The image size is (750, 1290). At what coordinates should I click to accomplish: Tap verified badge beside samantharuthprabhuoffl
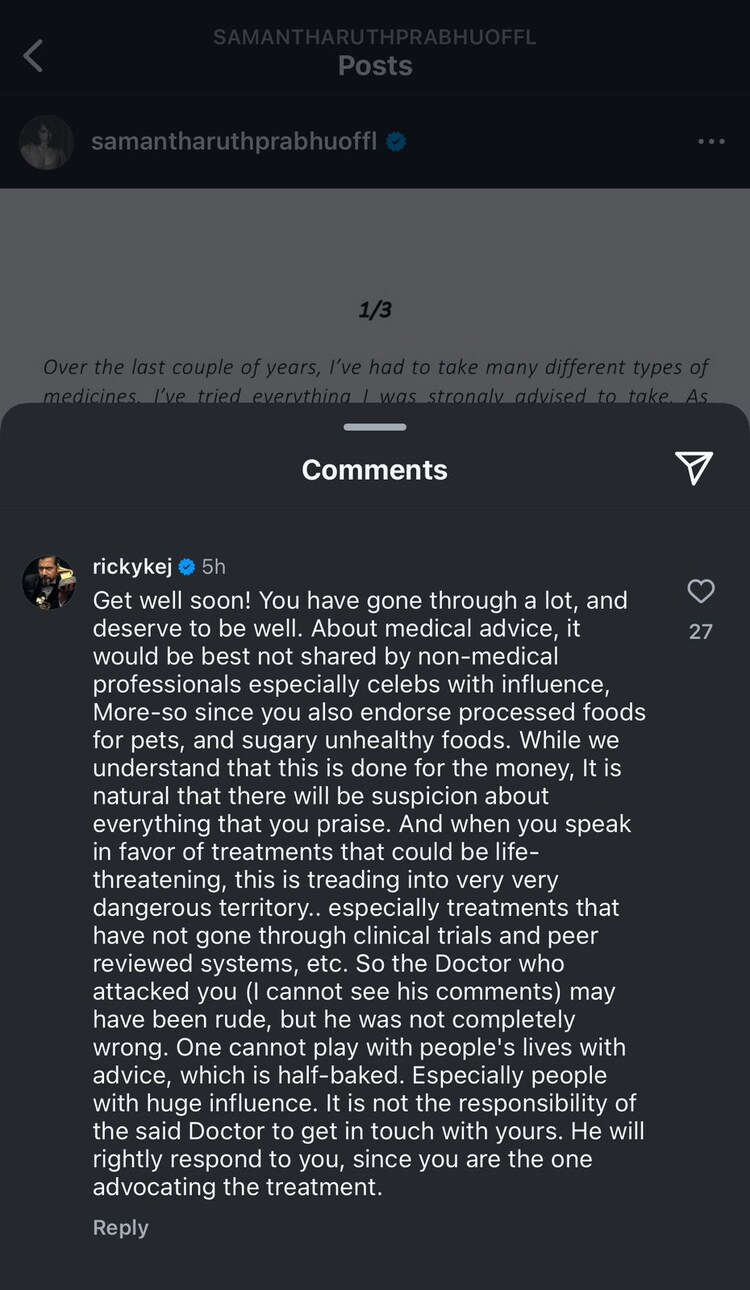coord(397,142)
